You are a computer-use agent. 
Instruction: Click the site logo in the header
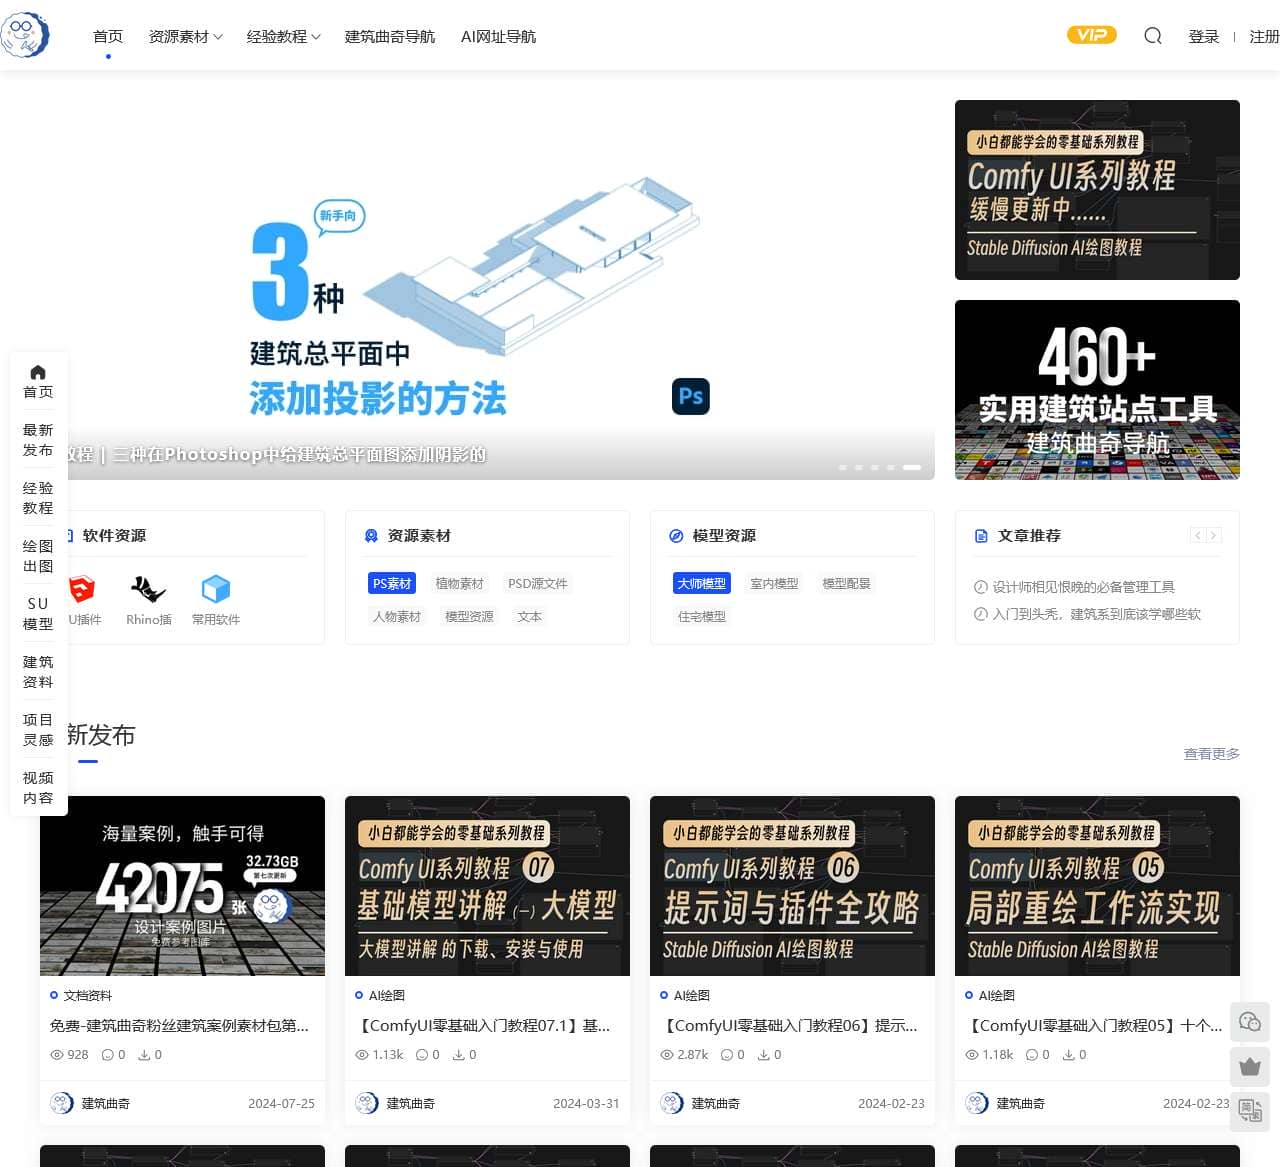(25, 35)
